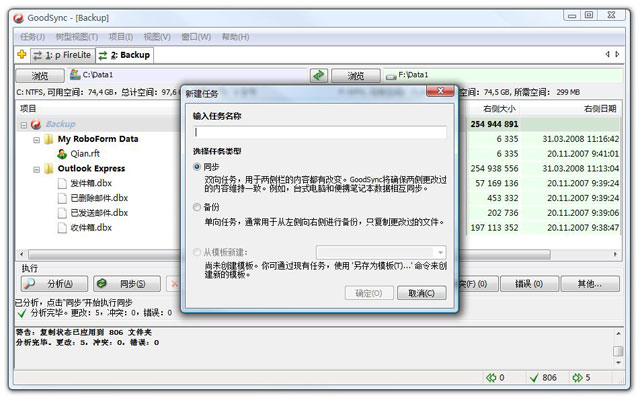Click the left 浏览 browse button
Viewport: 640px width, 400px height.
click(39, 75)
